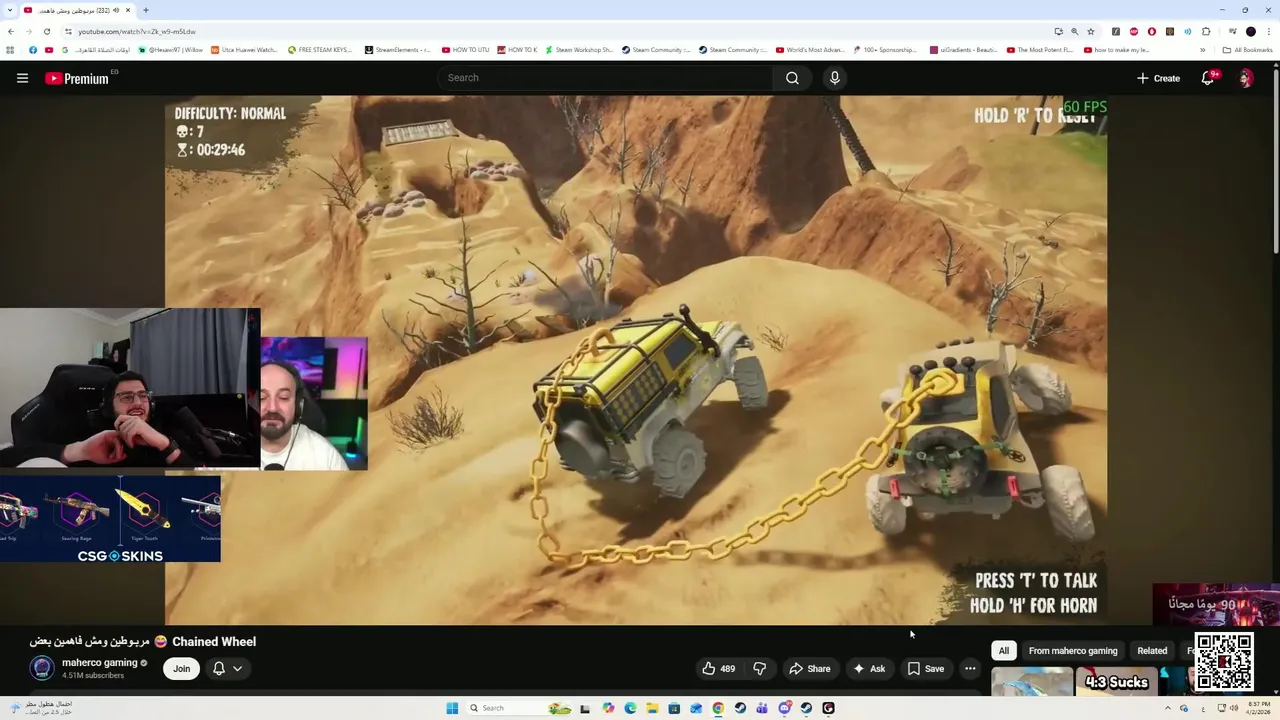Open uiGradients bookmark
The image size is (1280, 720).
coord(963,50)
